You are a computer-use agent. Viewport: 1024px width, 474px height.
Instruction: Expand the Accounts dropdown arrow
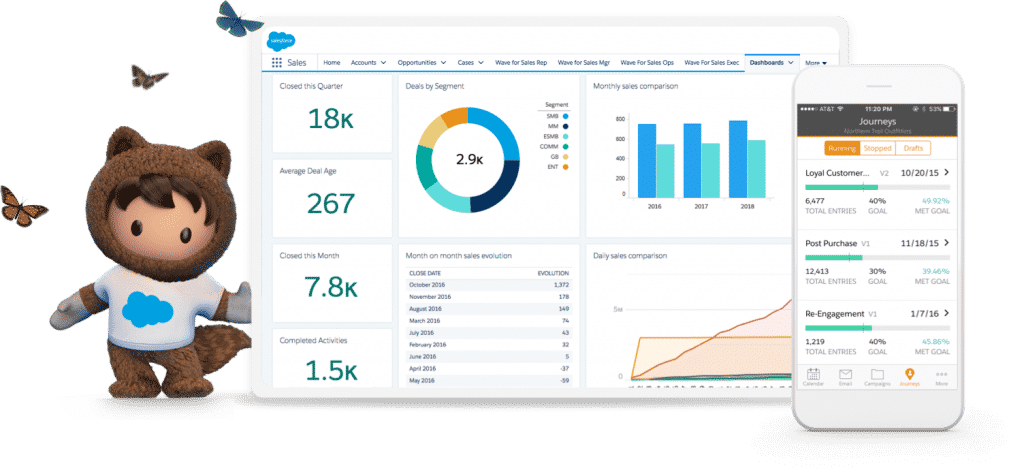click(385, 63)
